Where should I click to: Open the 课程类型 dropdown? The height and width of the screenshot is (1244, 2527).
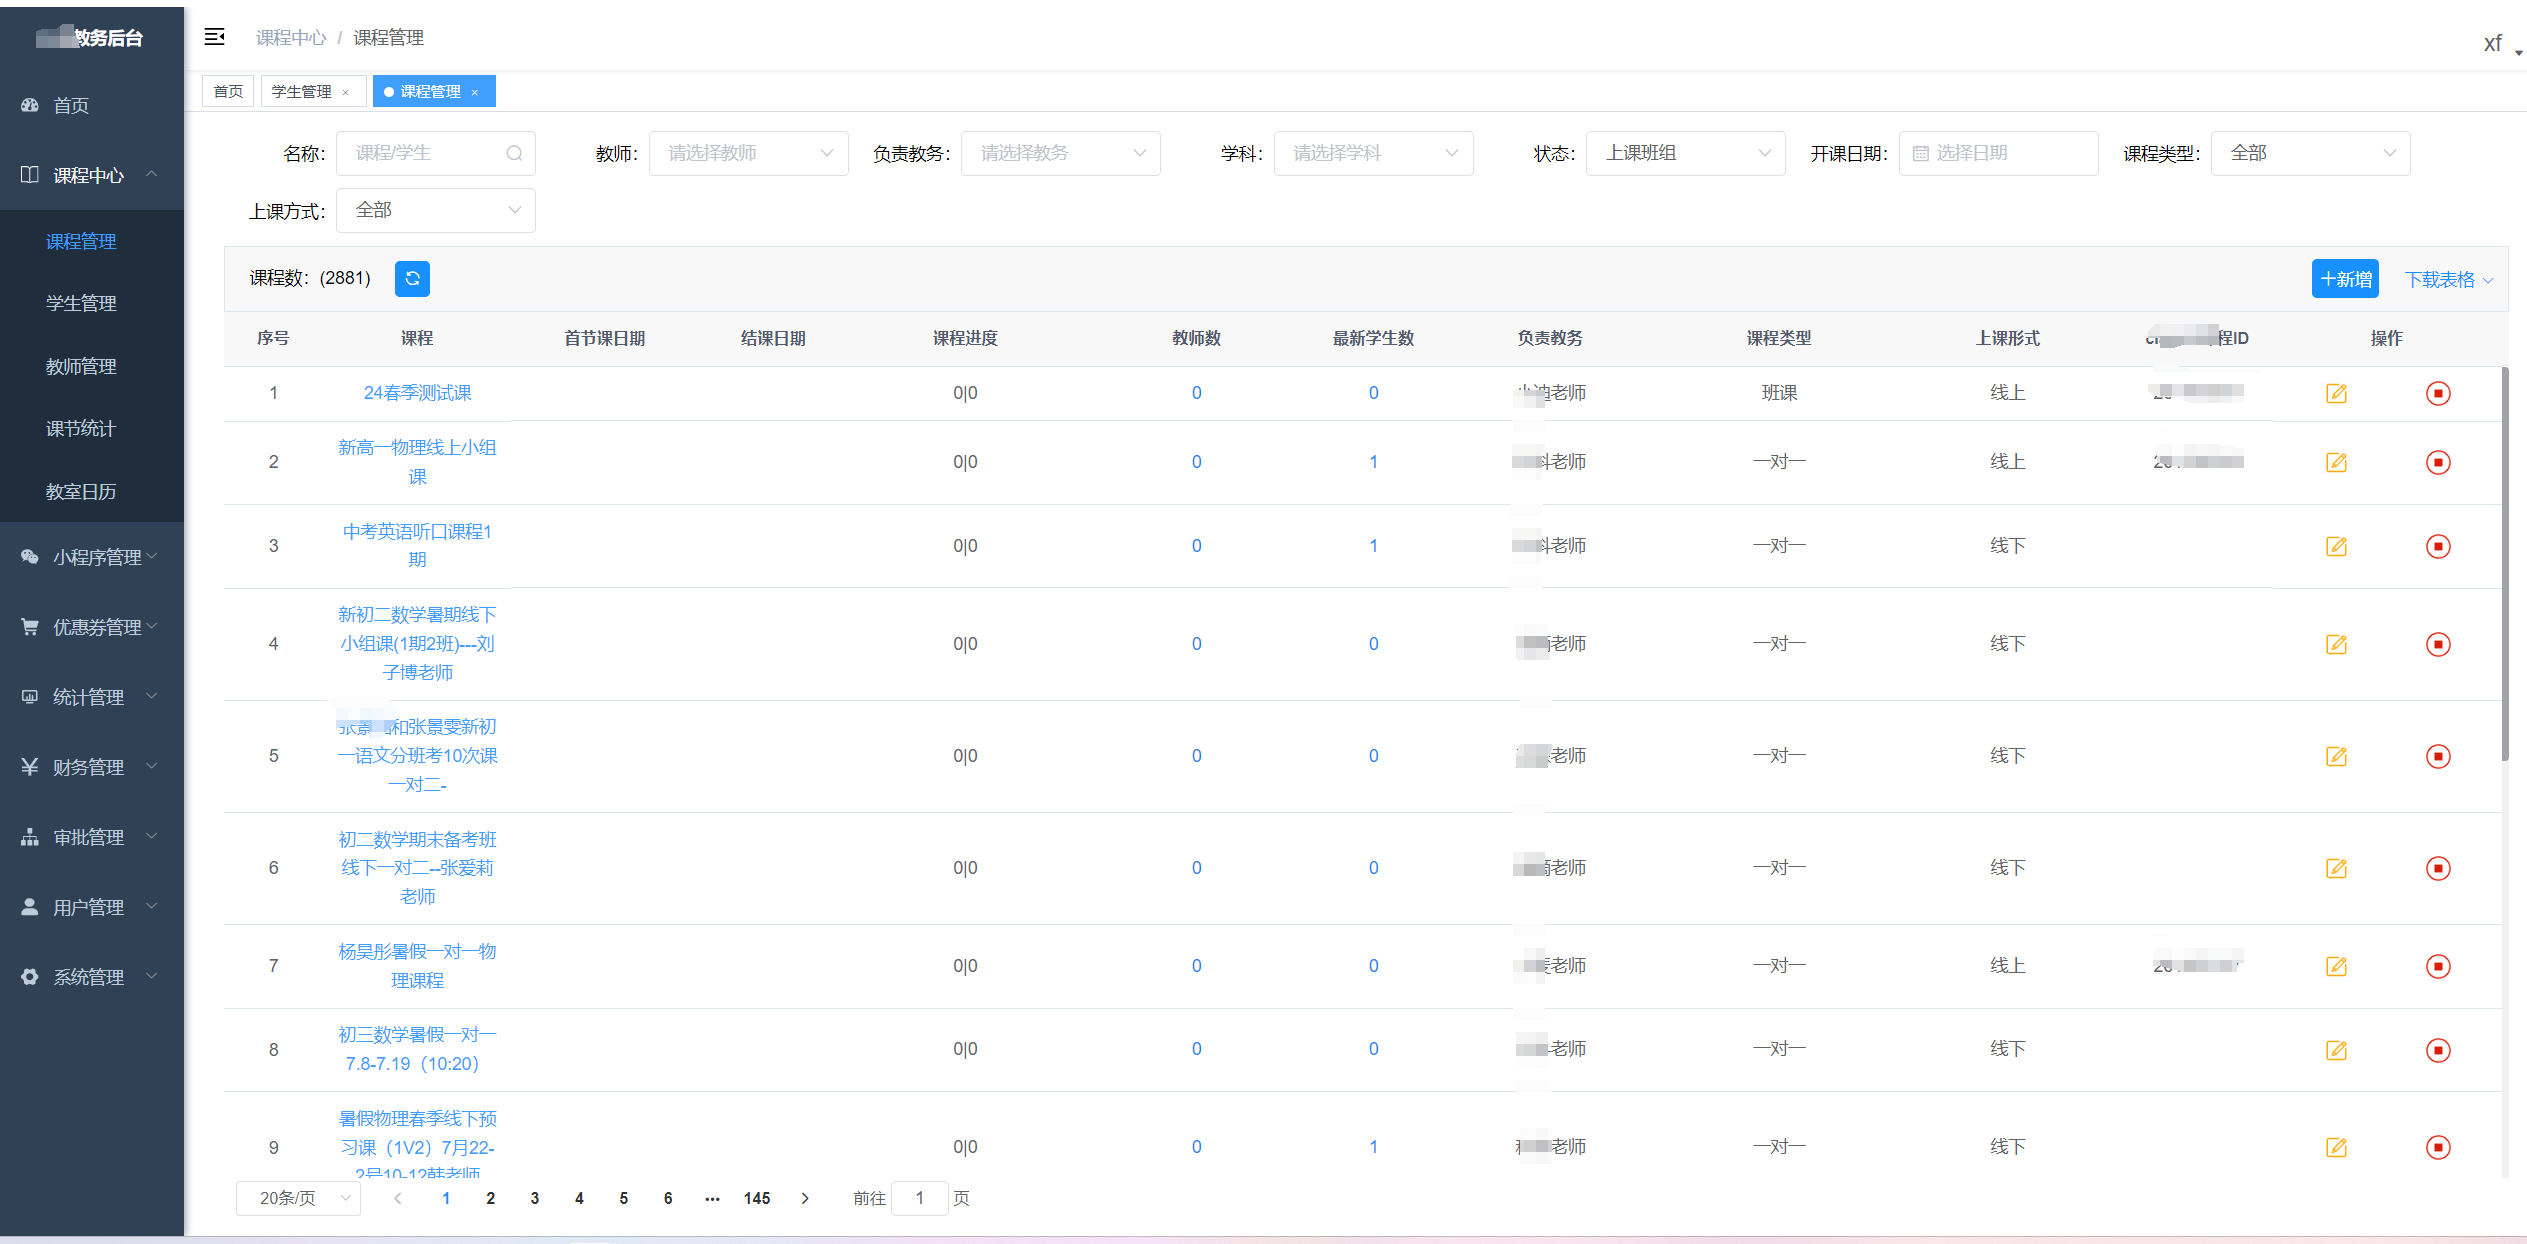pos(2310,153)
